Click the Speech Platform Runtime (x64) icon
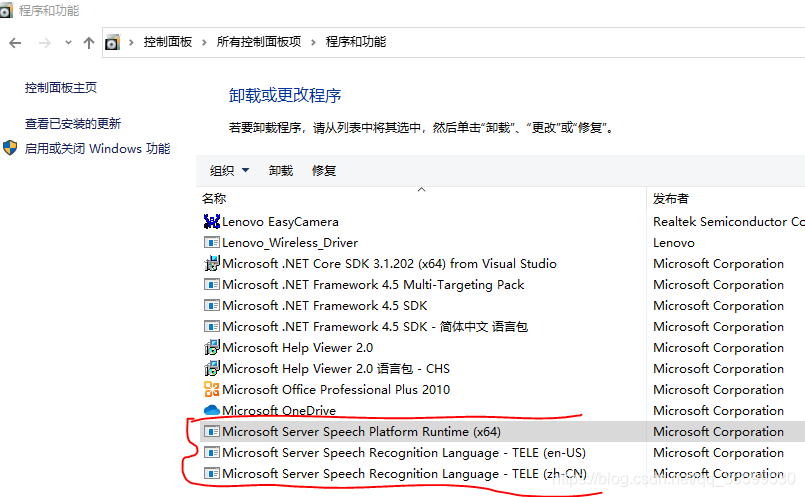 point(212,432)
